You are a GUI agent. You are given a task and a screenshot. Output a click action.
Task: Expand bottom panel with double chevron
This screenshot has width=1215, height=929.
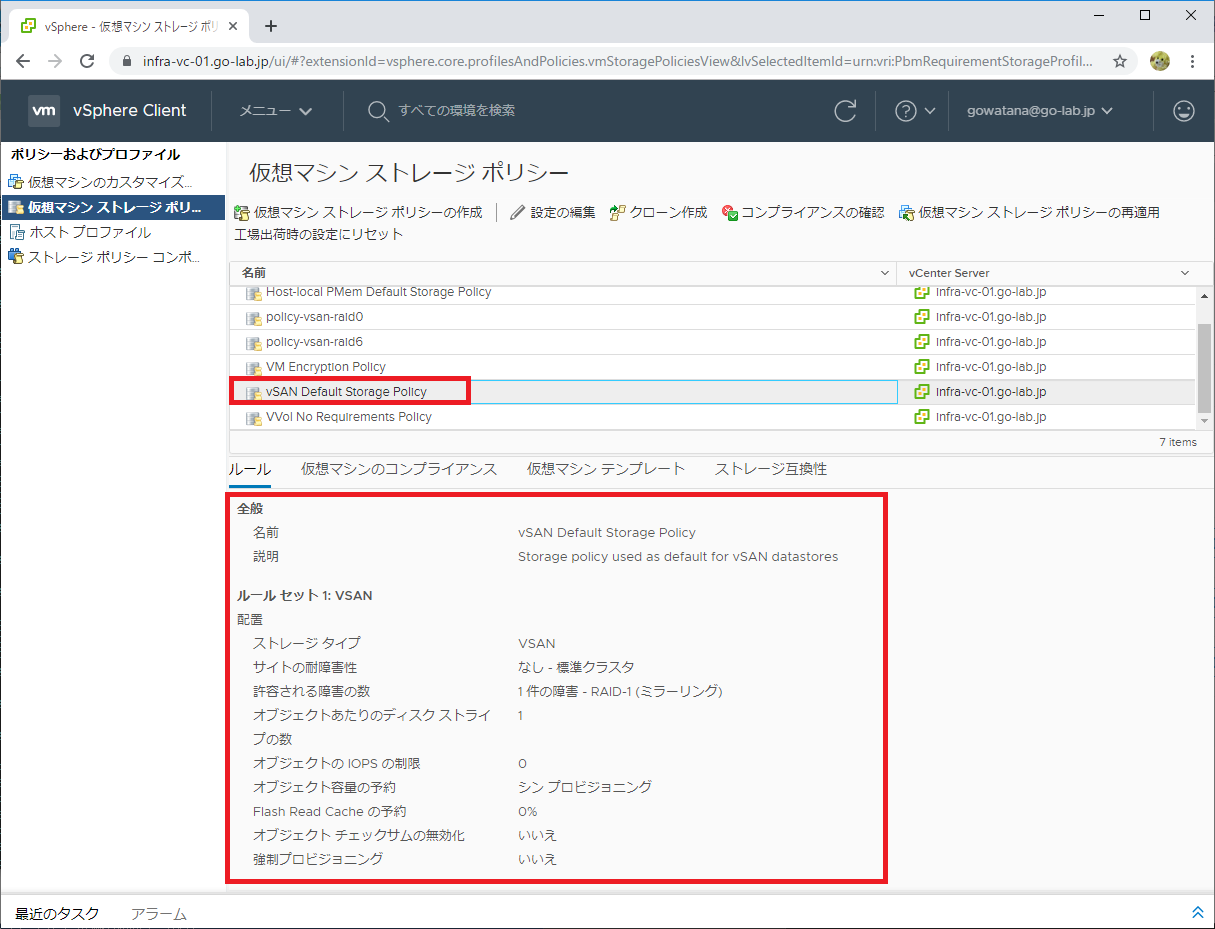(x=1198, y=912)
